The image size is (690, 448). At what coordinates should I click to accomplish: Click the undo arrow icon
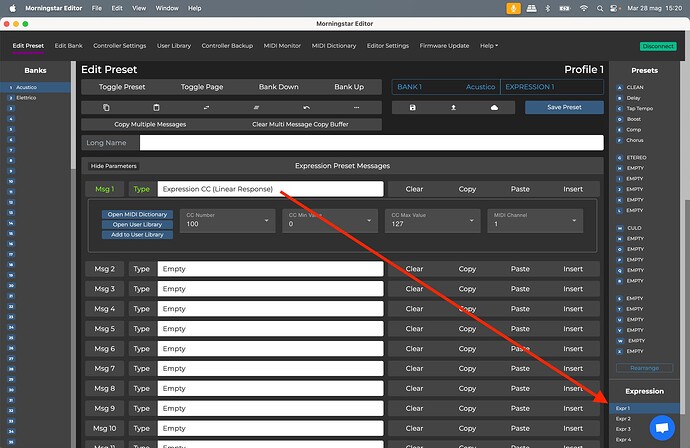click(307, 107)
